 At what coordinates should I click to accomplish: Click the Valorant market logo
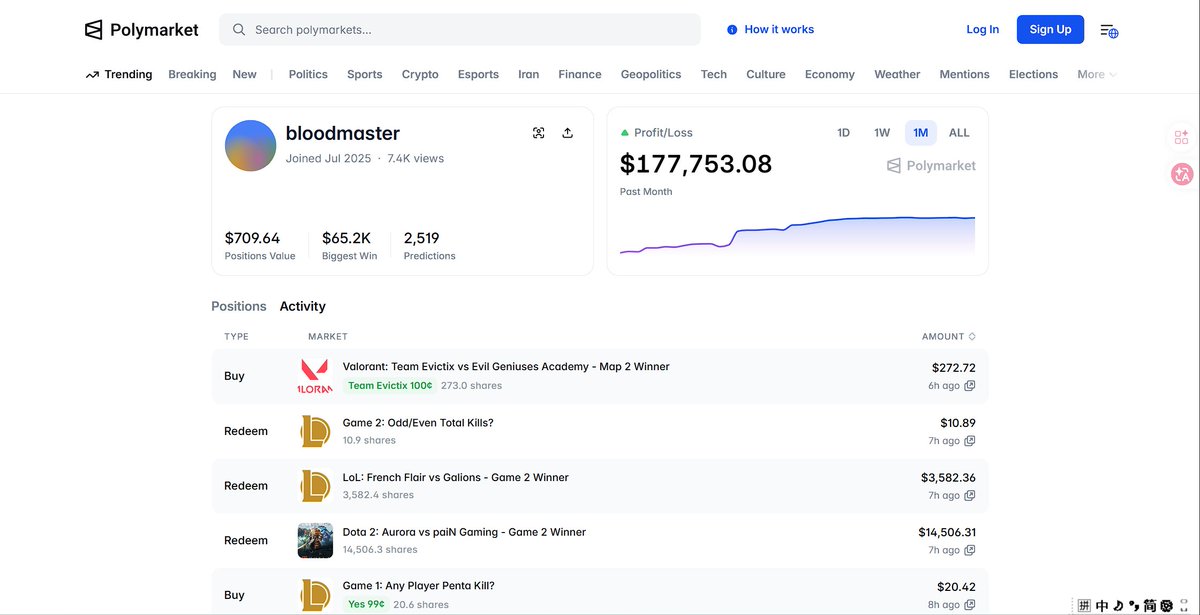click(x=315, y=376)
